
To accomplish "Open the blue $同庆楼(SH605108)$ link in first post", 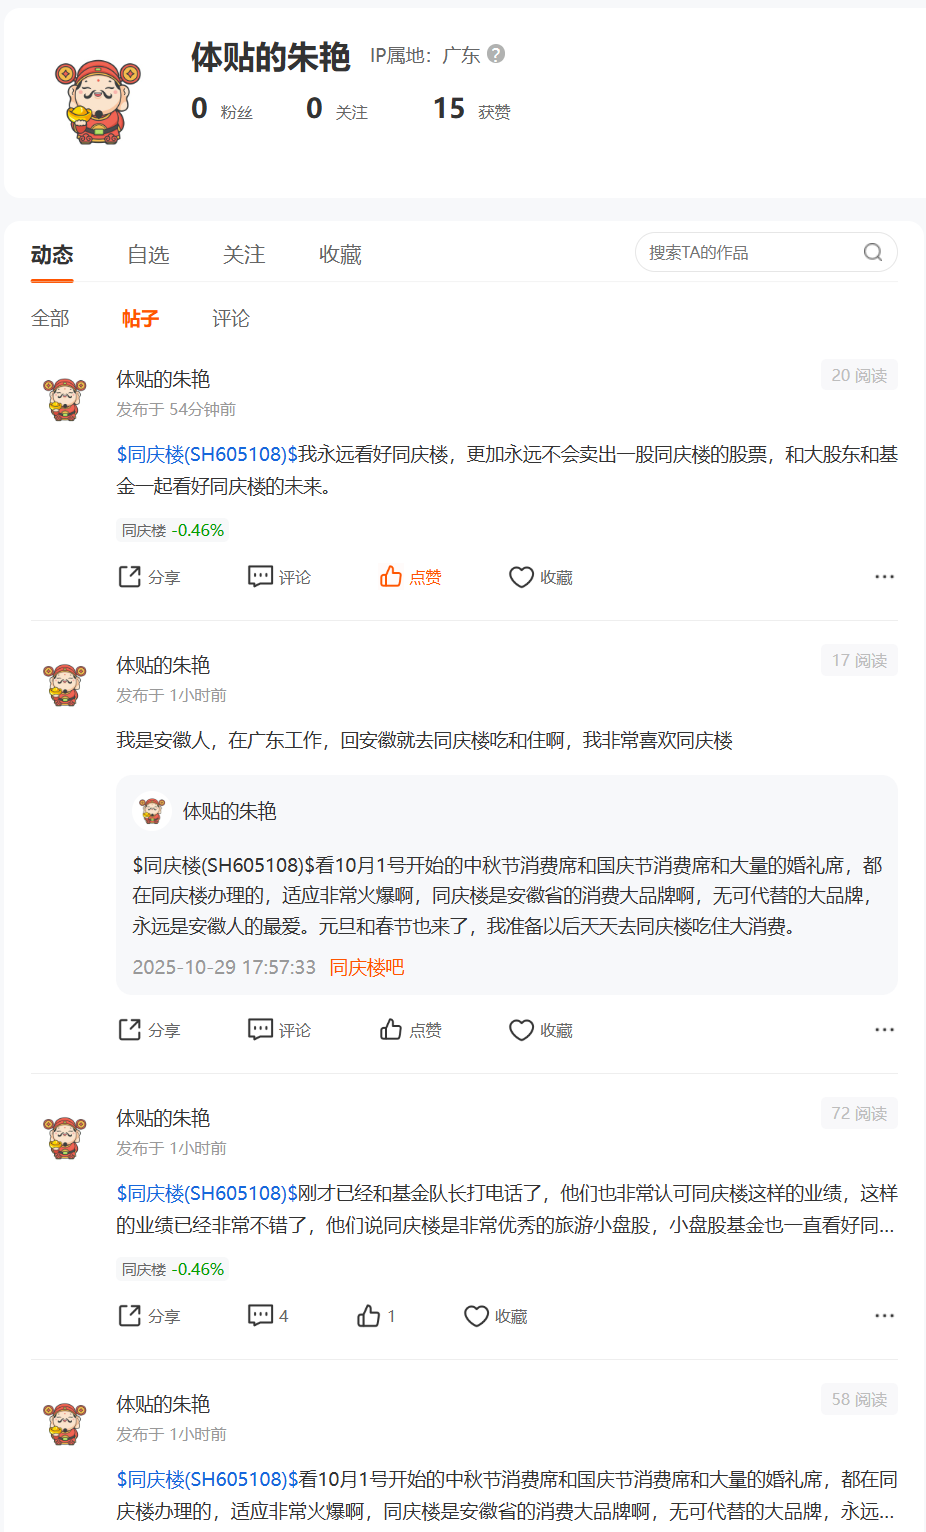I will click(x=207, y=454).
